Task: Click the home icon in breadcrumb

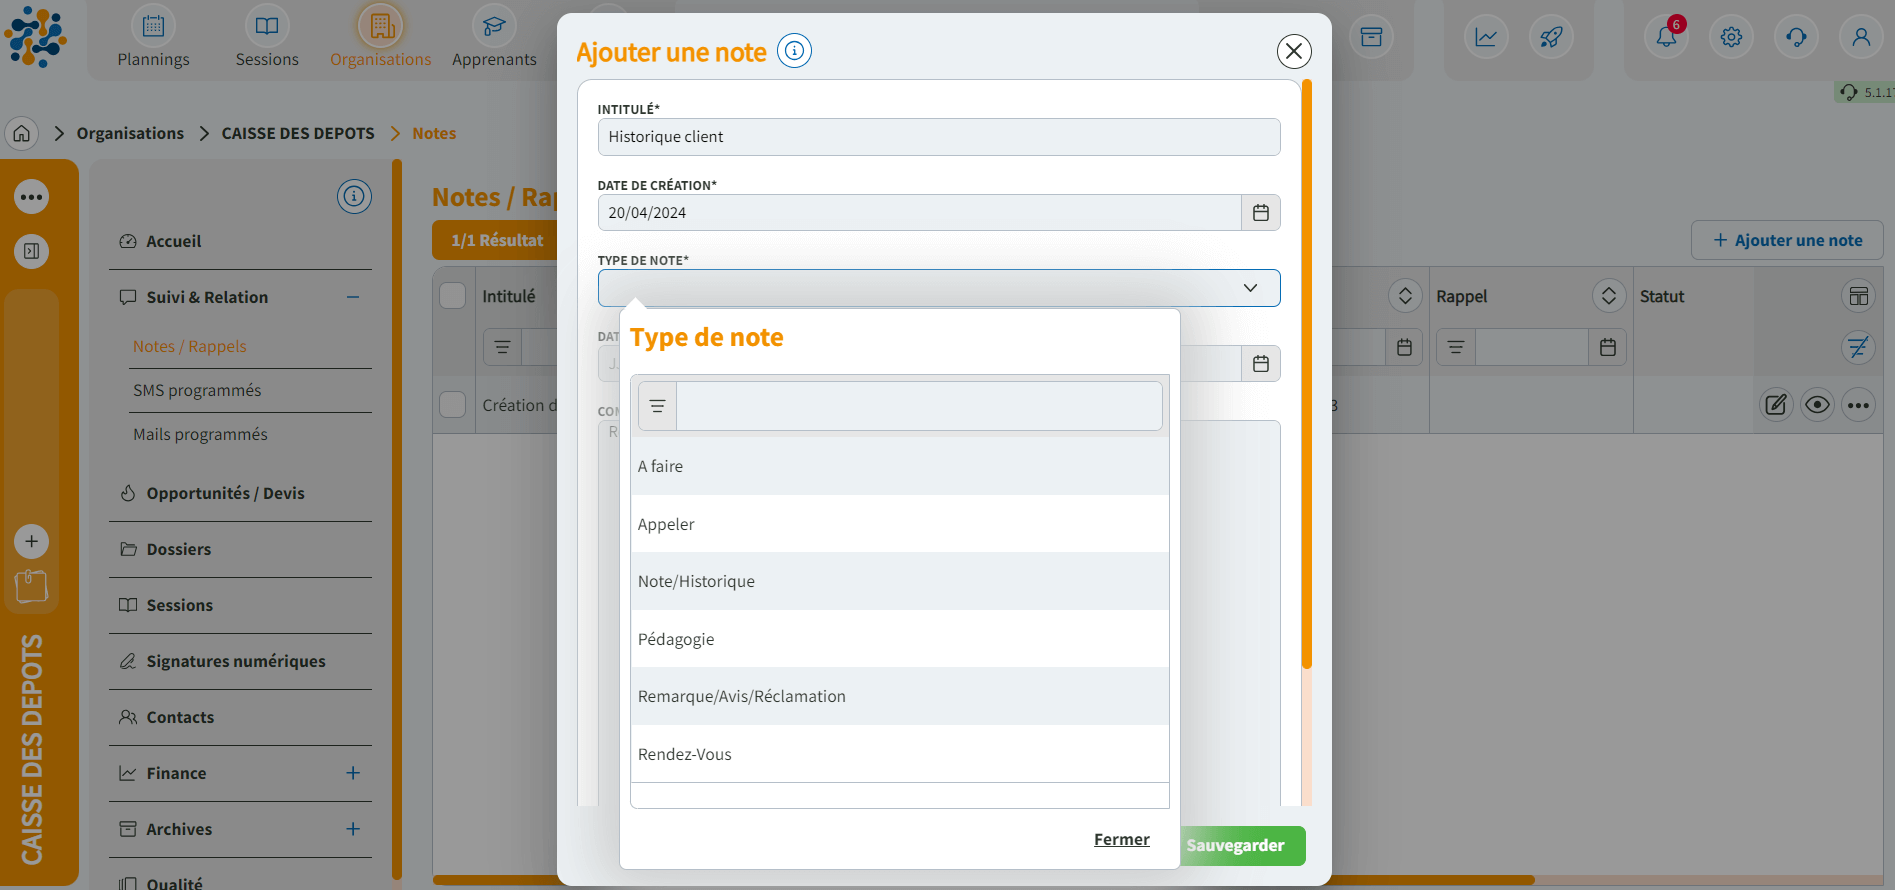Action: 22,133
